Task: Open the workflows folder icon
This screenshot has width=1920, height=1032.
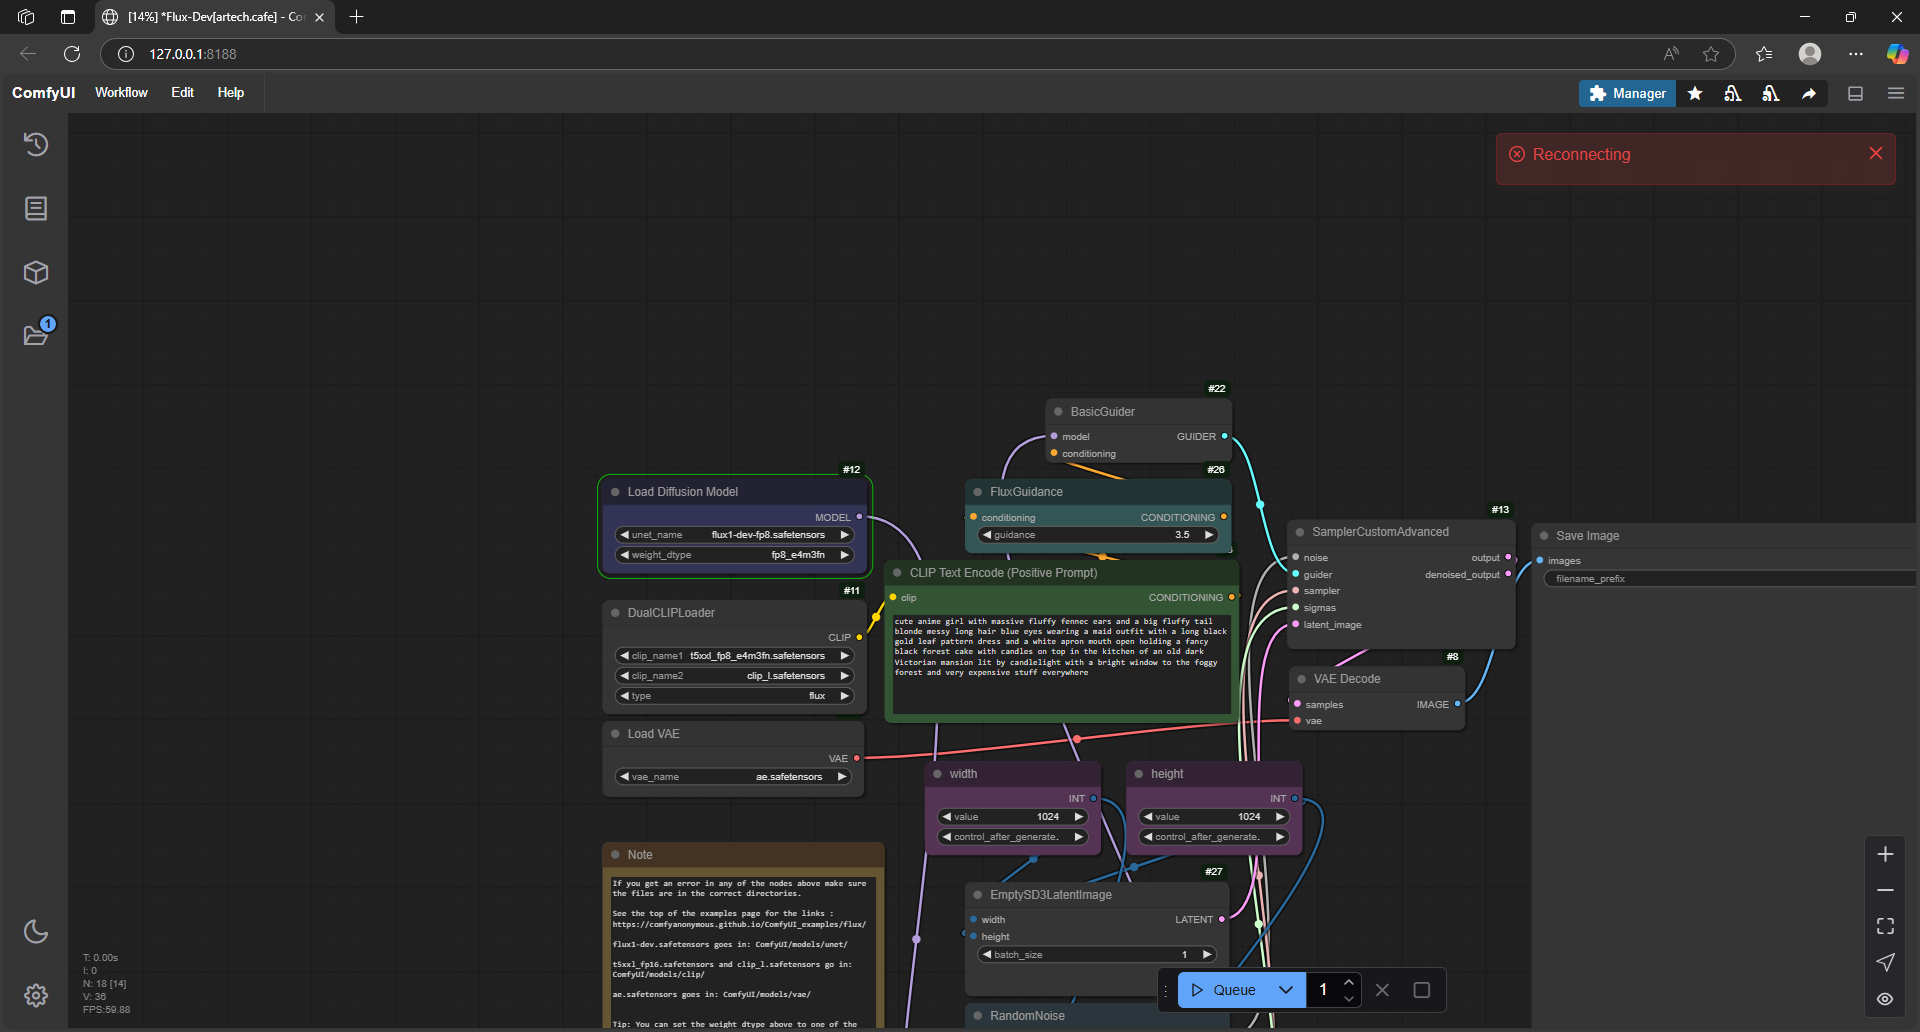Action: pos(36,335)
